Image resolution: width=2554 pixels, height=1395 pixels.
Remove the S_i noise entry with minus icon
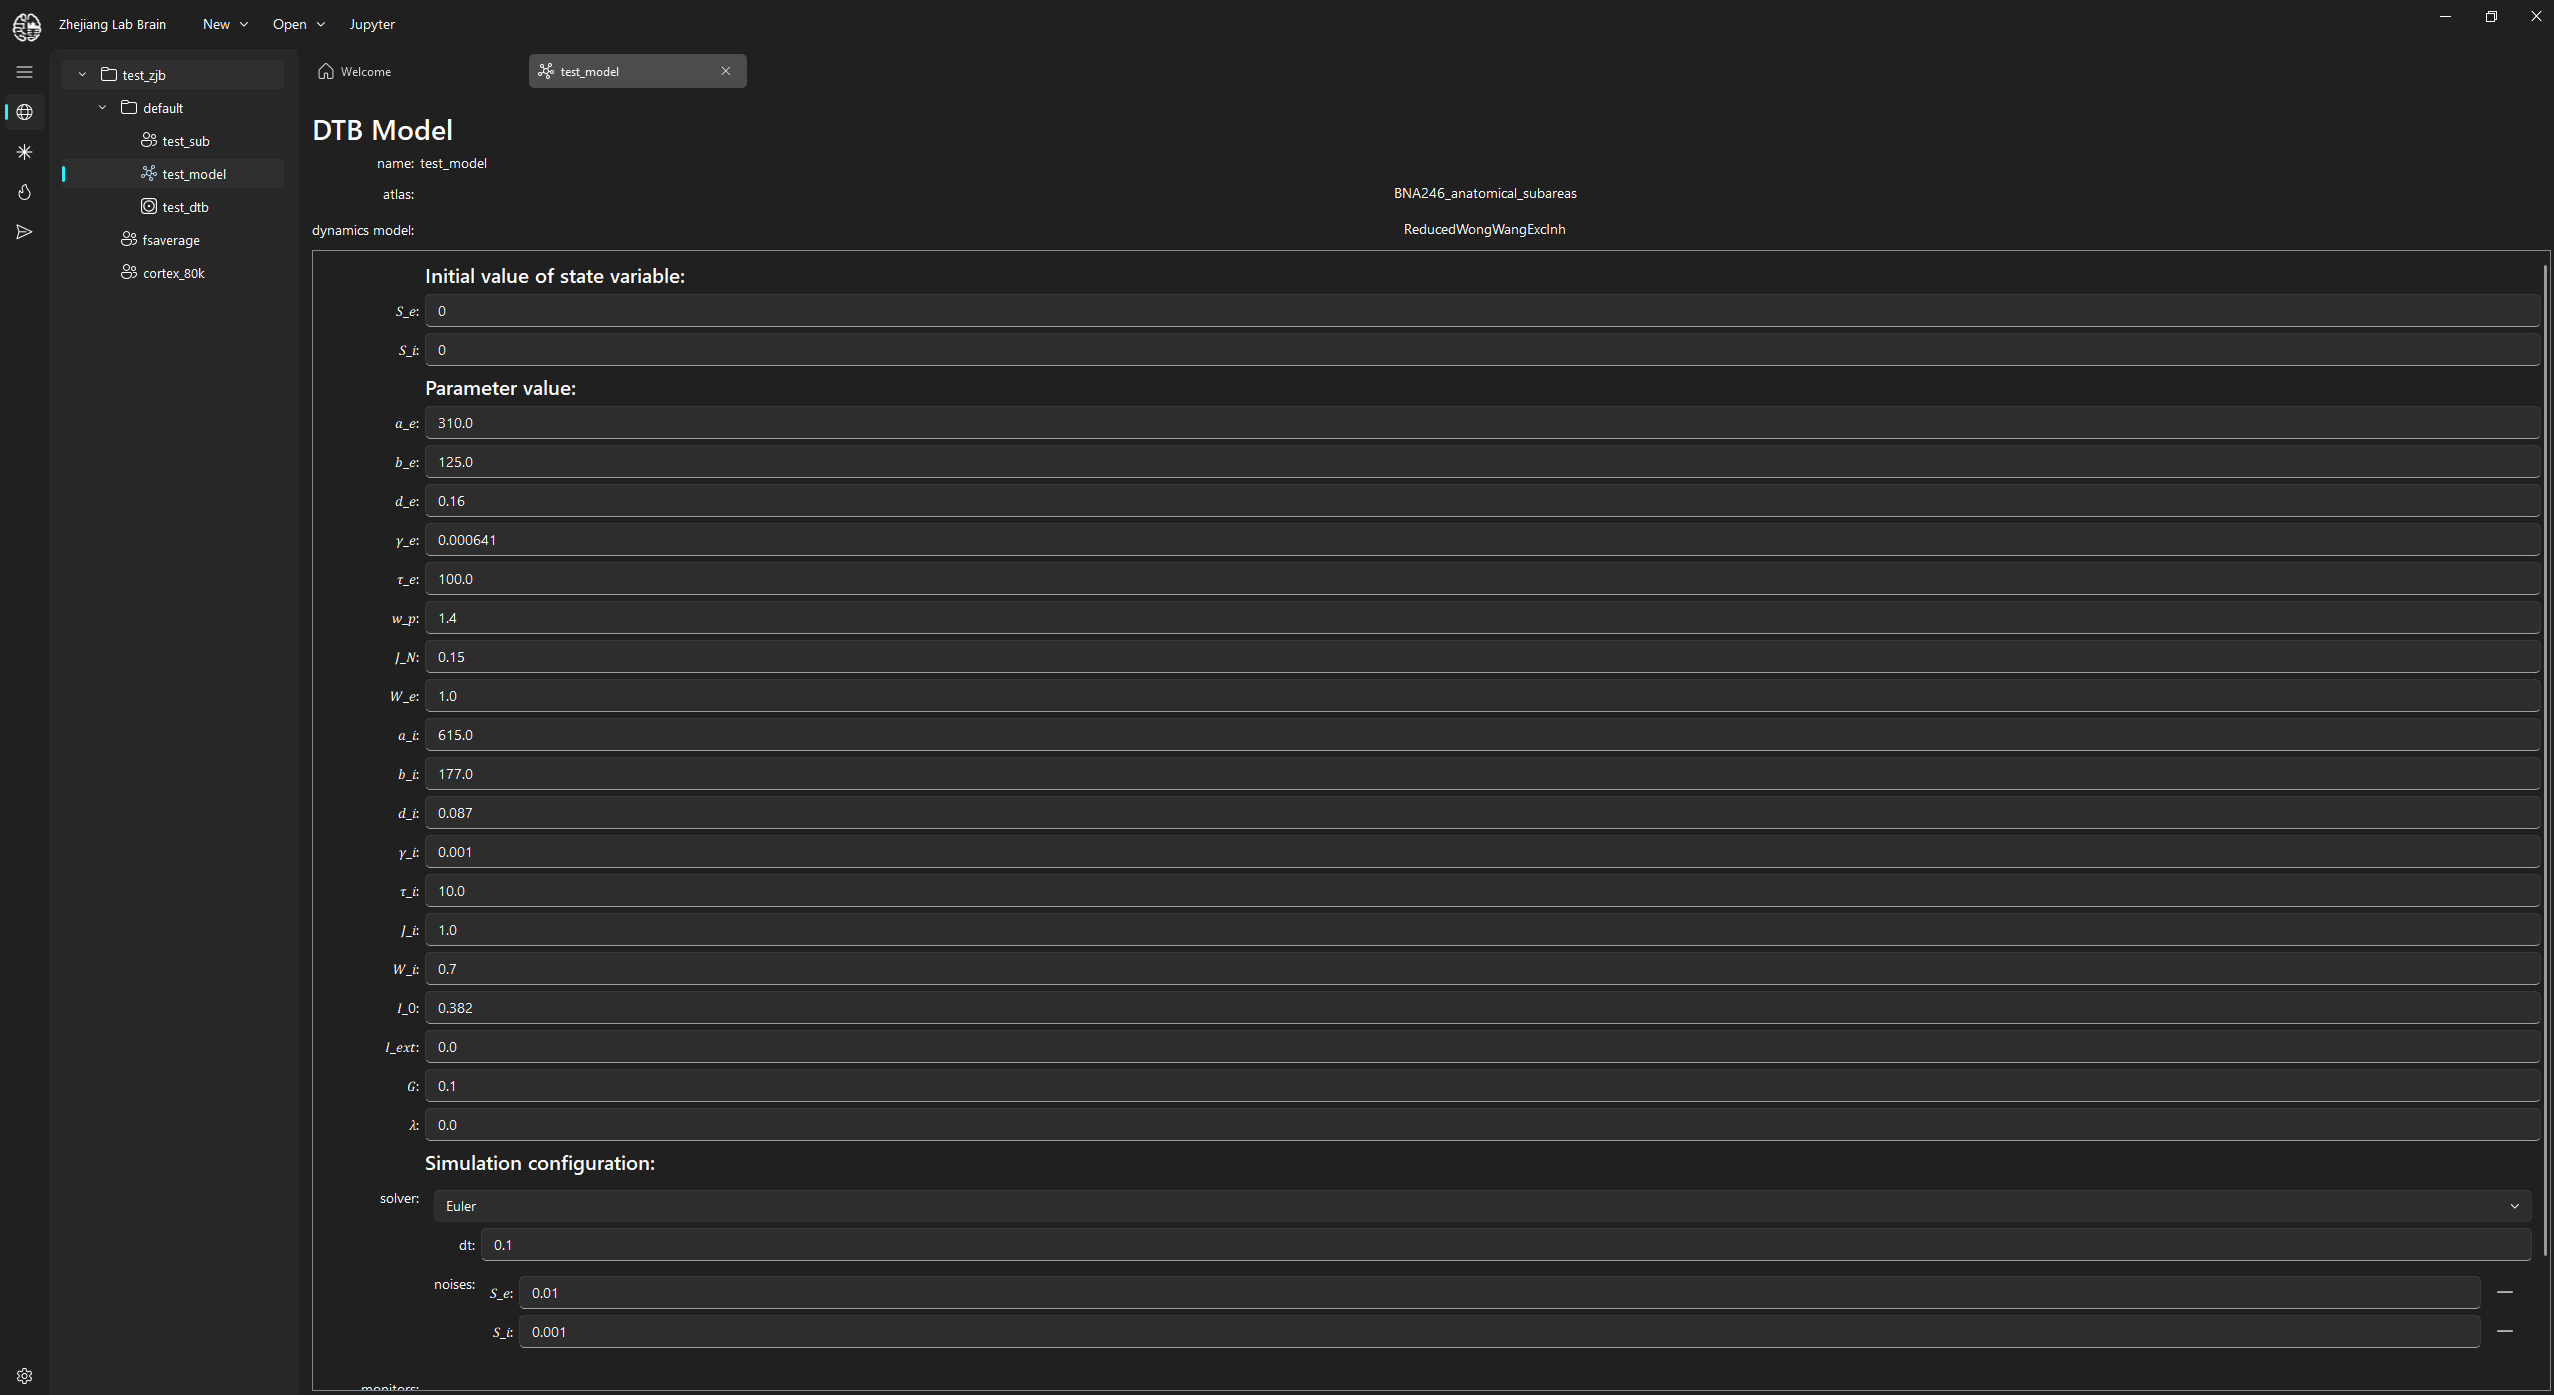point(2504,1331)
